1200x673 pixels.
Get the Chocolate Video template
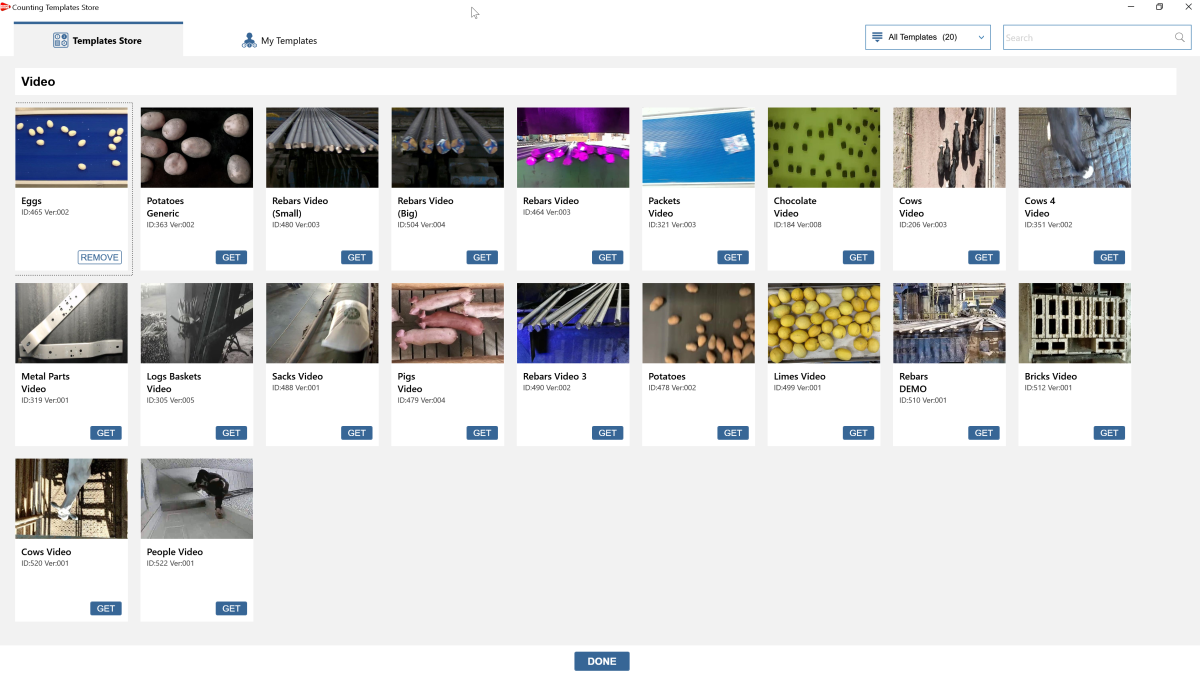pyautogui.click(x=859, y=257)
